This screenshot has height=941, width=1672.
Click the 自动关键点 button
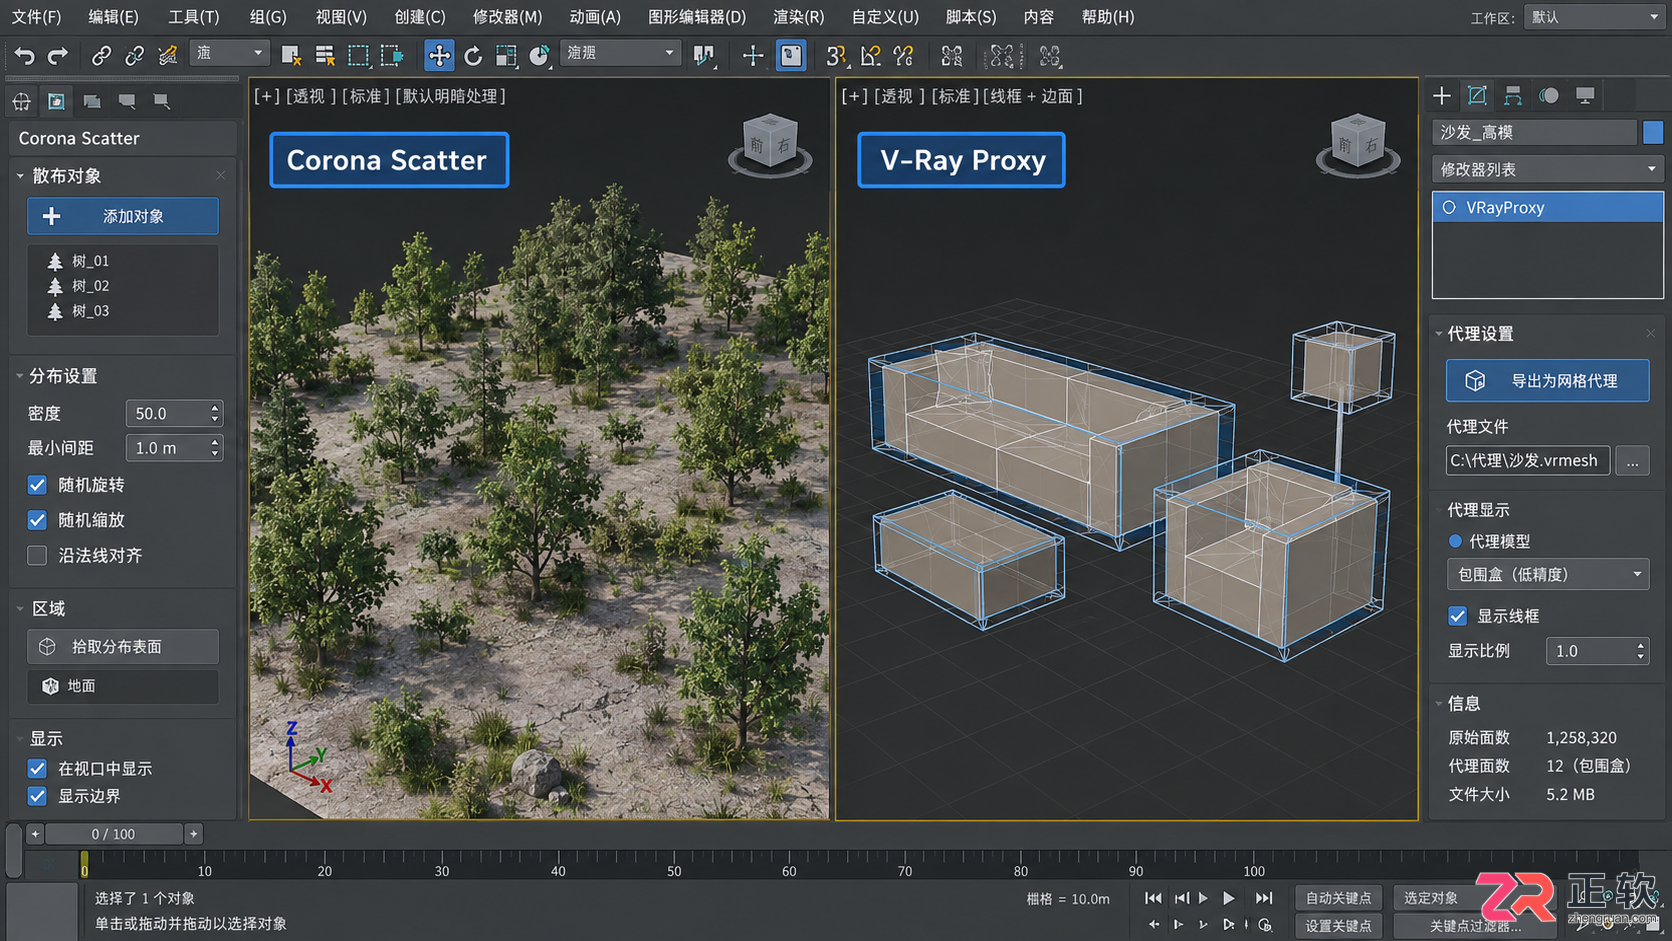click(x=1338, y=898)
